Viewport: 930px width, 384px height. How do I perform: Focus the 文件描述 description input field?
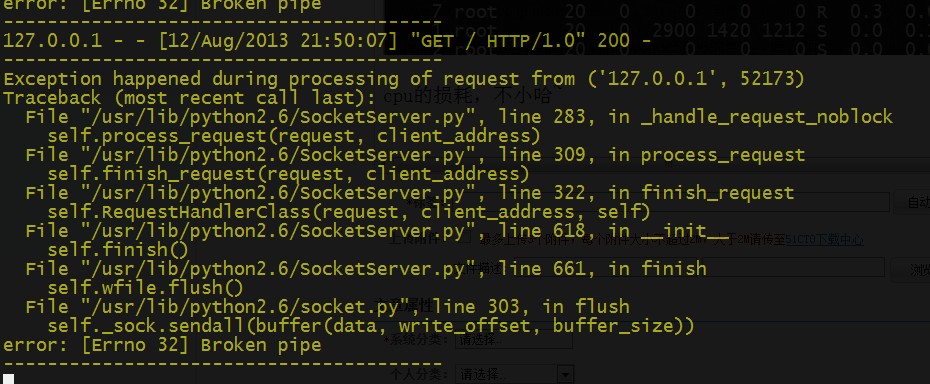700,267
